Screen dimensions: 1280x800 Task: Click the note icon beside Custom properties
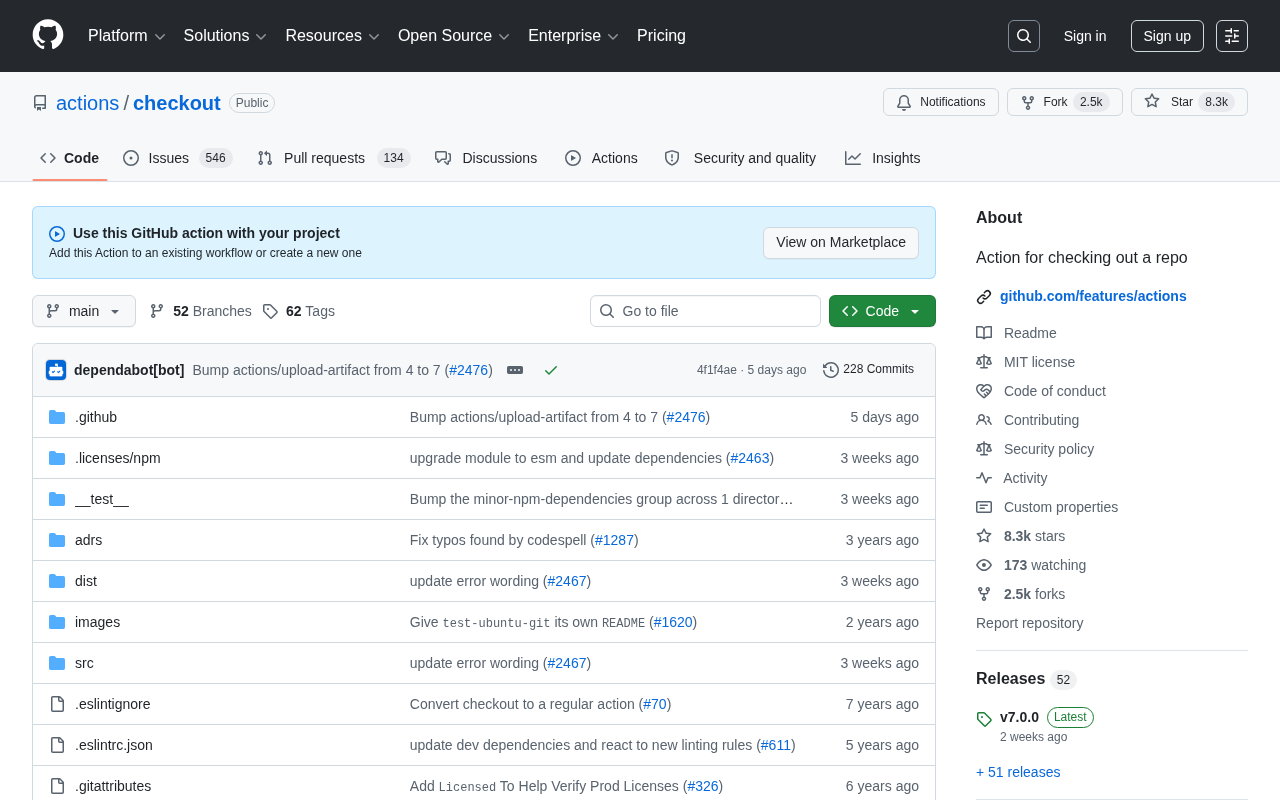pos(984,507)
